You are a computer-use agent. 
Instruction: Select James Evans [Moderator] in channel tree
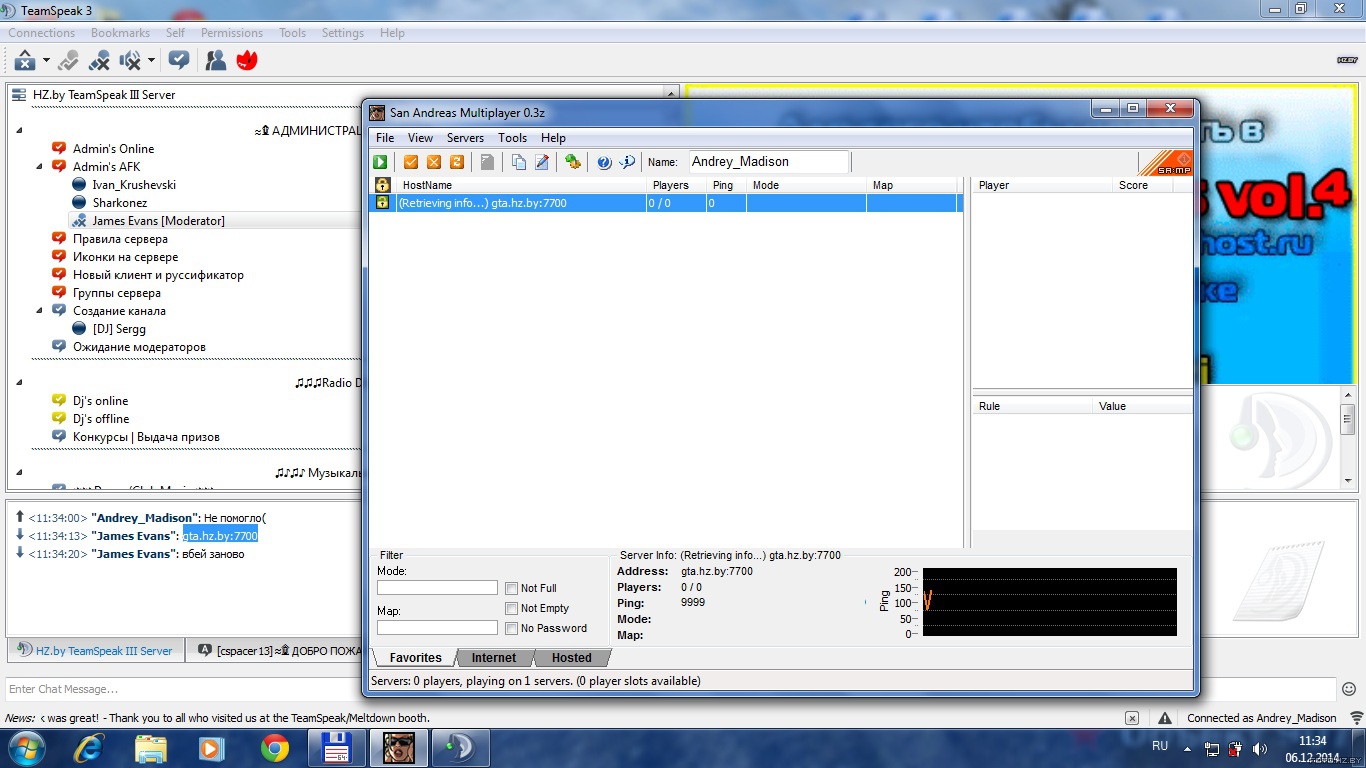point(158,221)
